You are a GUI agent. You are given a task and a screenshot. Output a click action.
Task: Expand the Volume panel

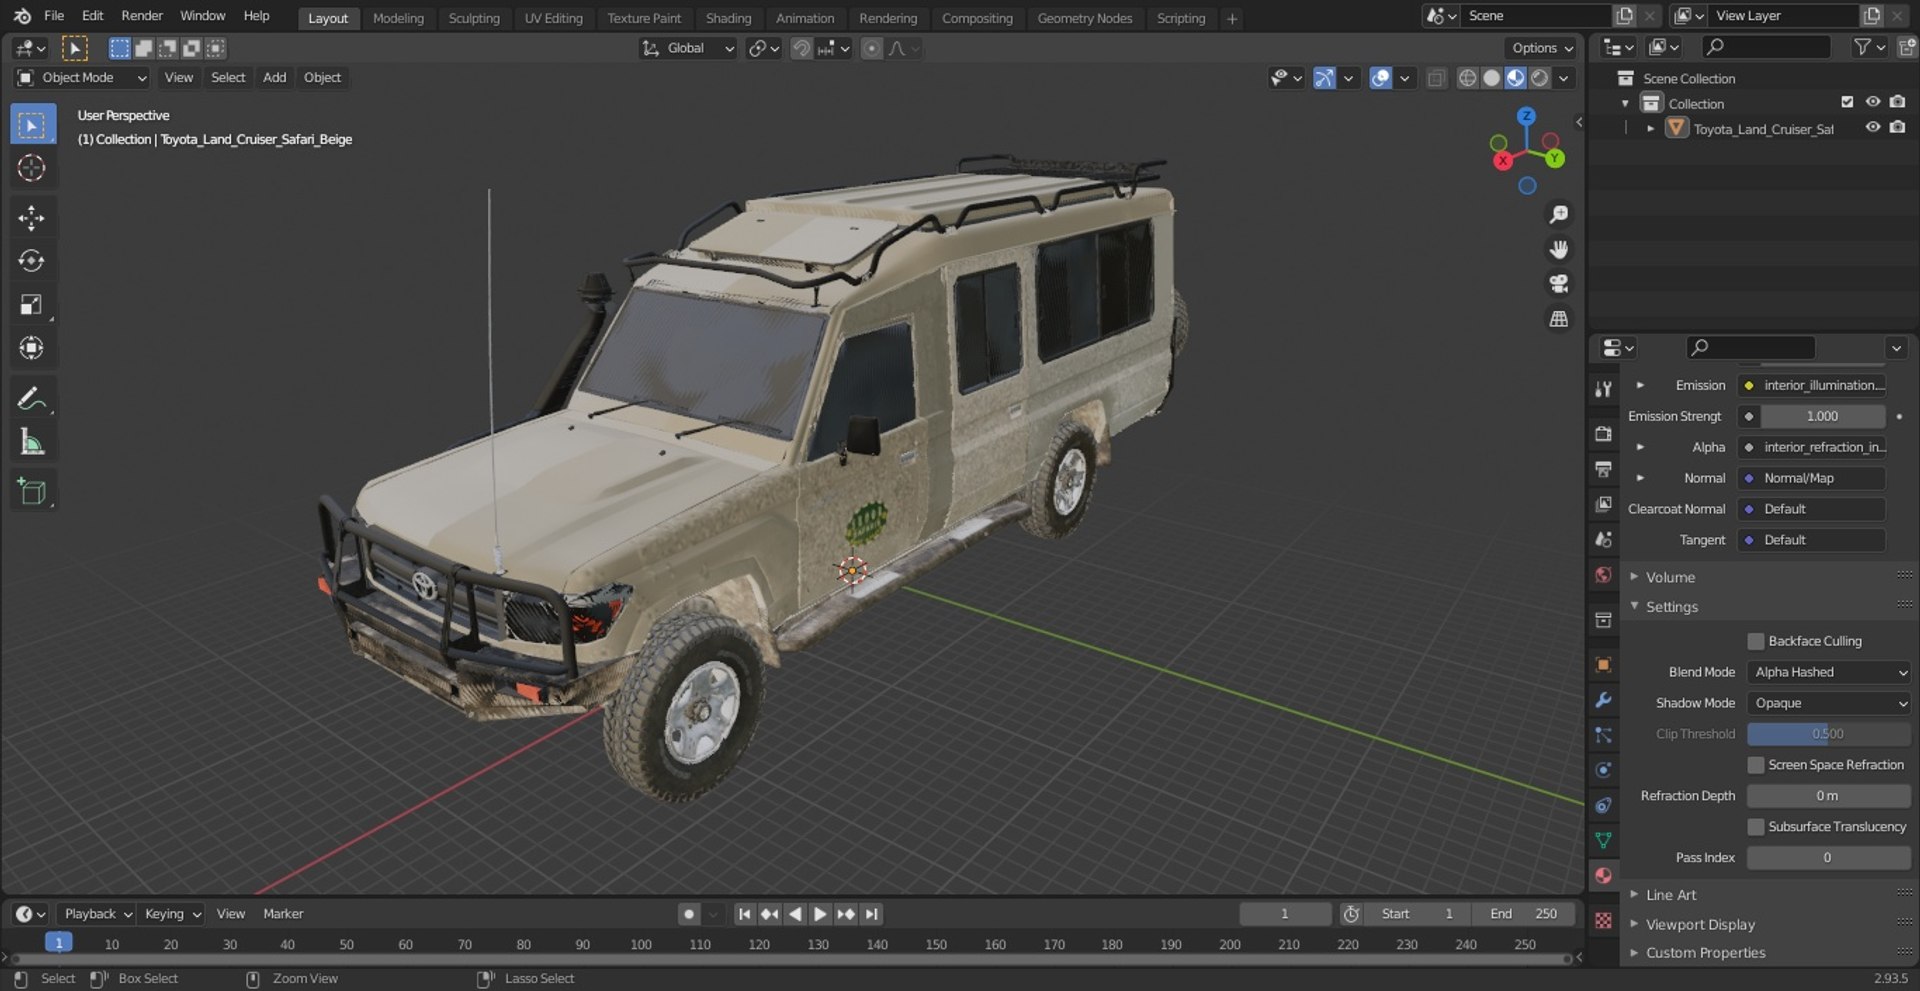(x=1670, y=577)
